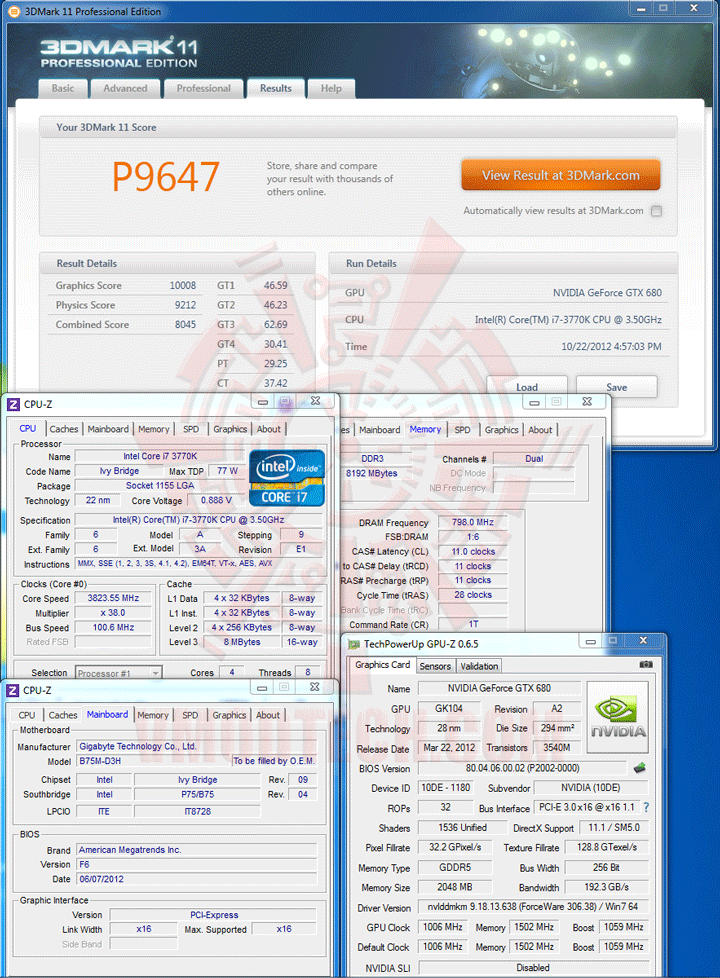Open the About tab in top CPU-Z window
The width and height of the screenshot is (720, 978).
[268, 429]
